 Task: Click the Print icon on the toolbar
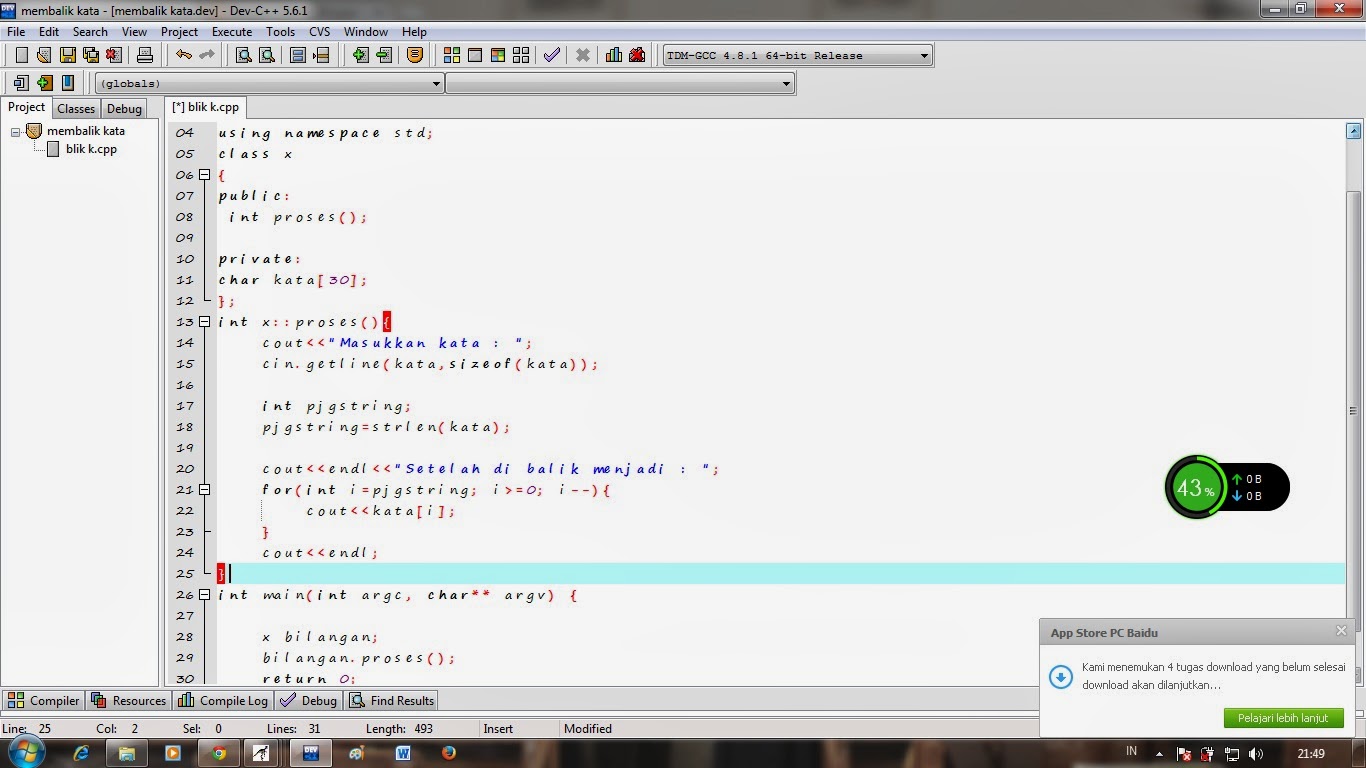(x=147, y=55)
